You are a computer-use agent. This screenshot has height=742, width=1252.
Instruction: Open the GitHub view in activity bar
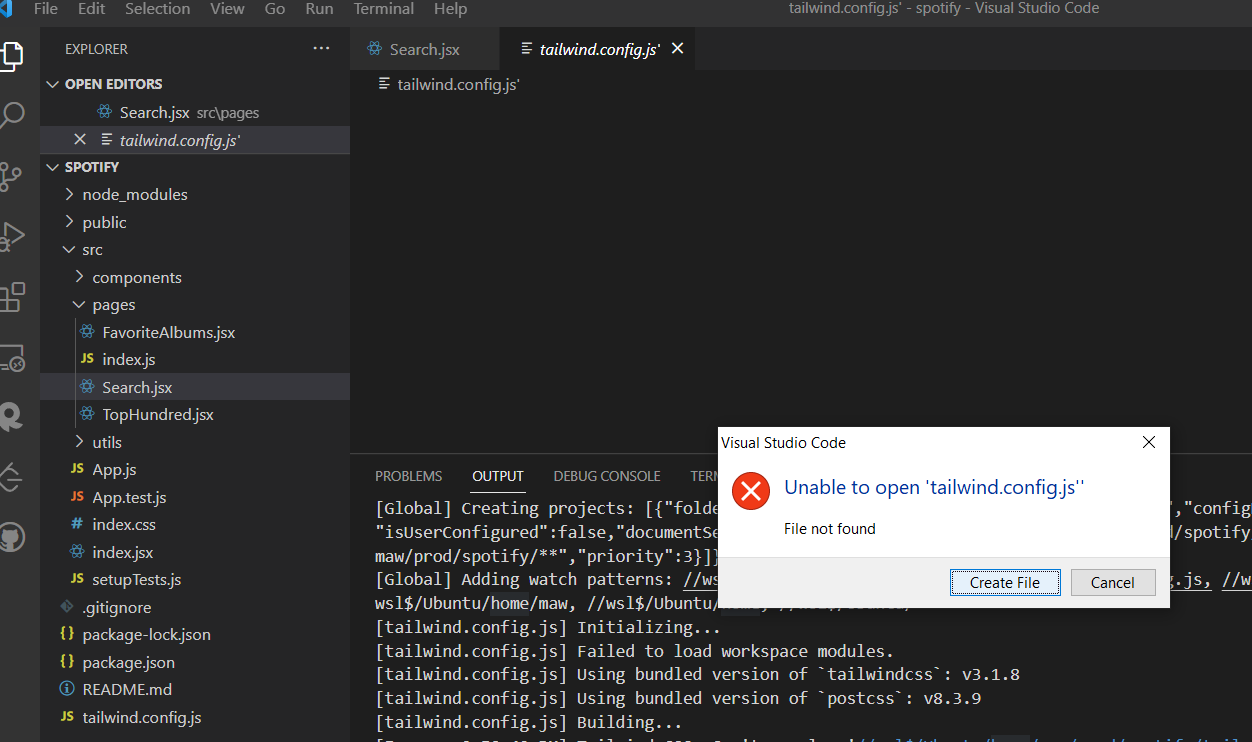point(11,536)
